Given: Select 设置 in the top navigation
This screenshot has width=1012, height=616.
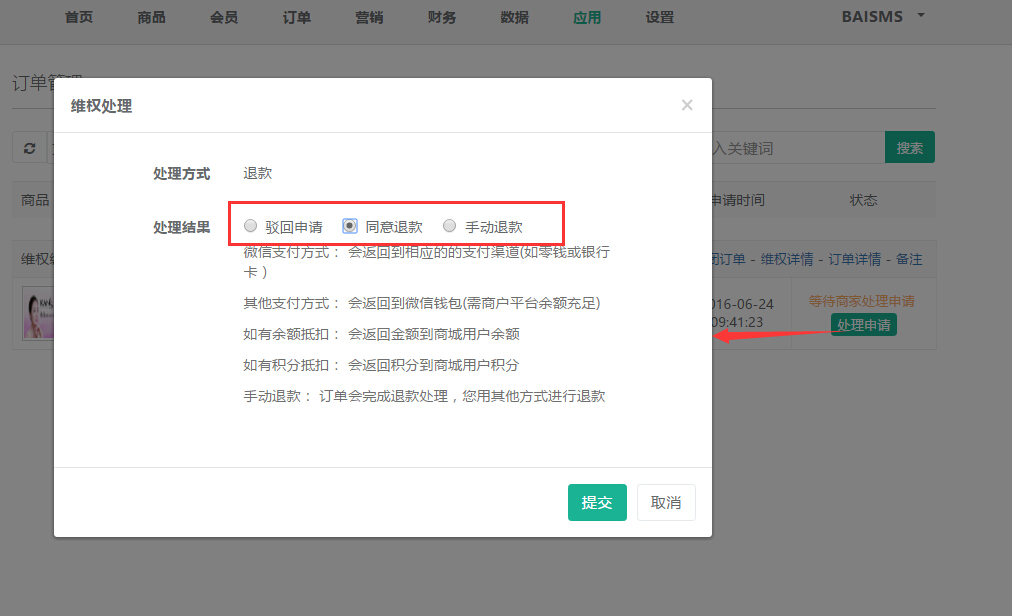Looking at the screenshot, I should coord(659,17).
